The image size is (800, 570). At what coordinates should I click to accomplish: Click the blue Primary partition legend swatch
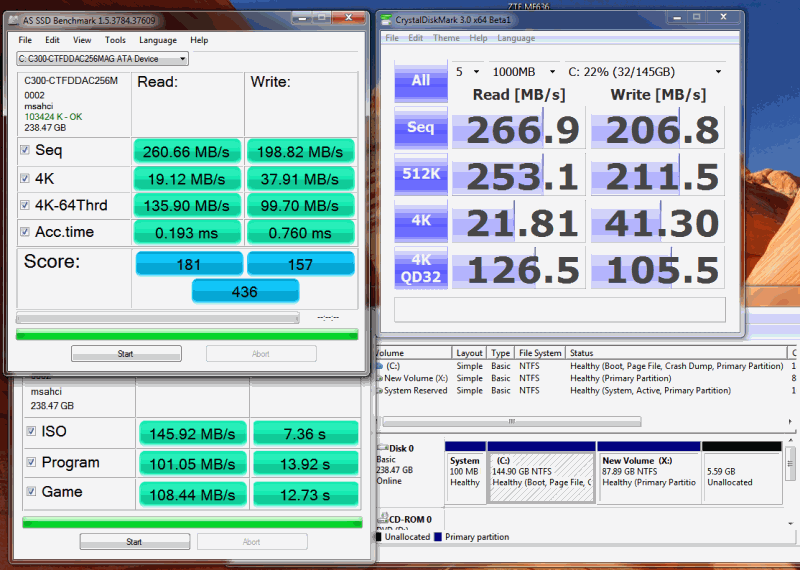438,537
